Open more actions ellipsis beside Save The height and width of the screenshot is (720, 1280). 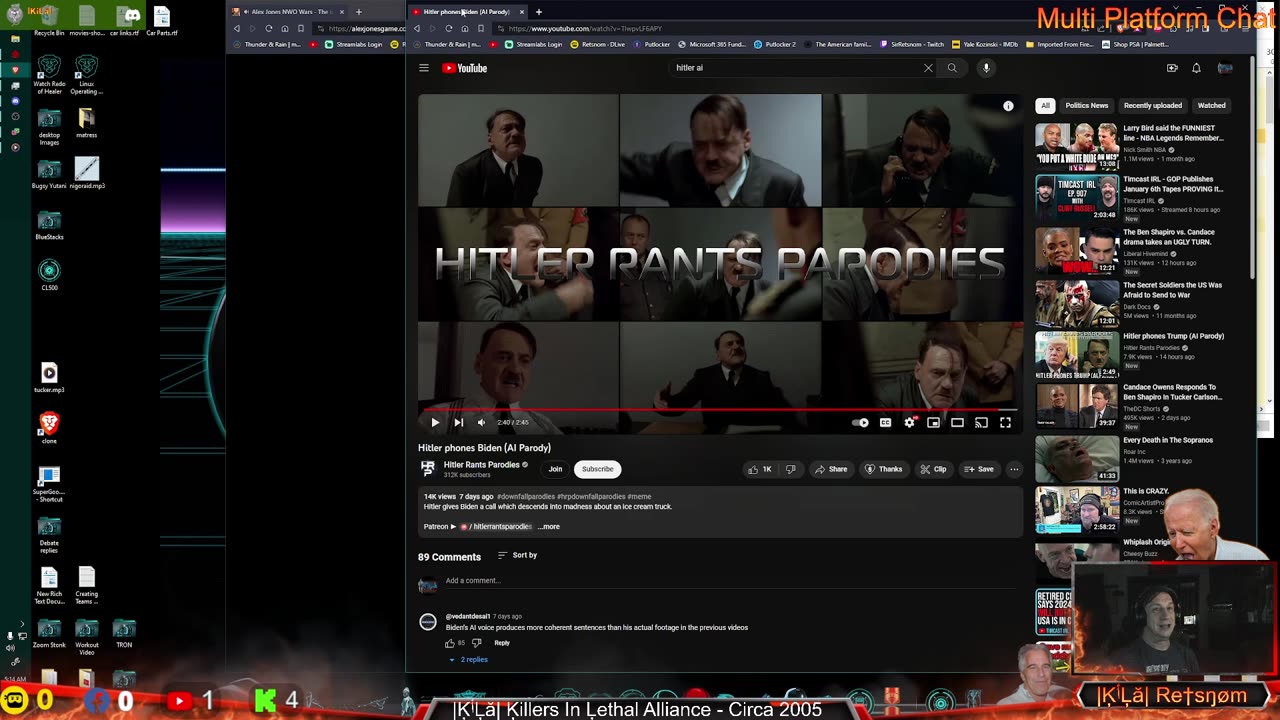(x=1014, y=469)
